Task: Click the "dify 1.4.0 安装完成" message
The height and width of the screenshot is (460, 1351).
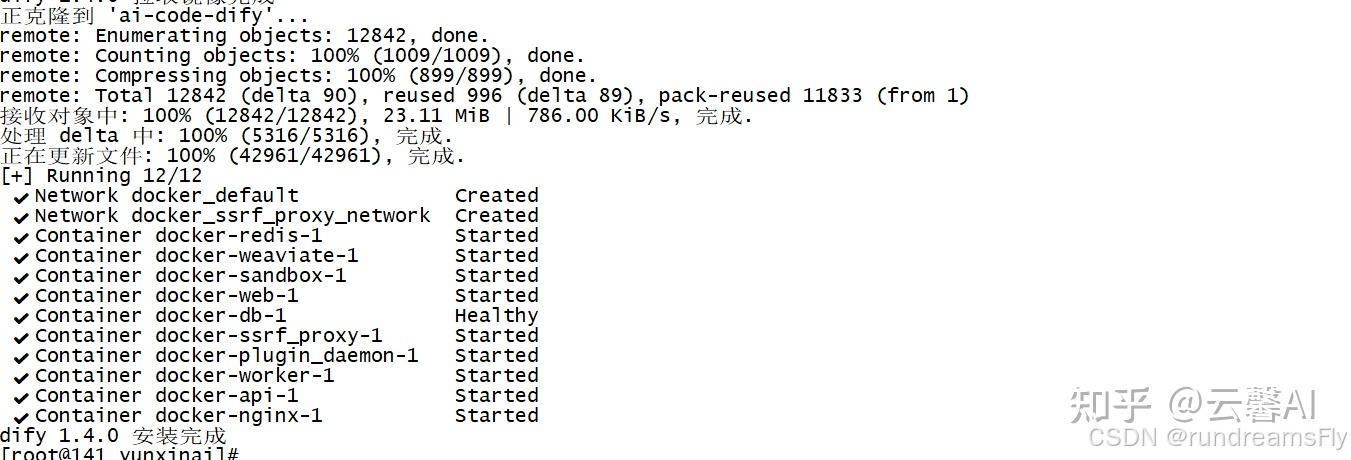Action: coord(113,436)
